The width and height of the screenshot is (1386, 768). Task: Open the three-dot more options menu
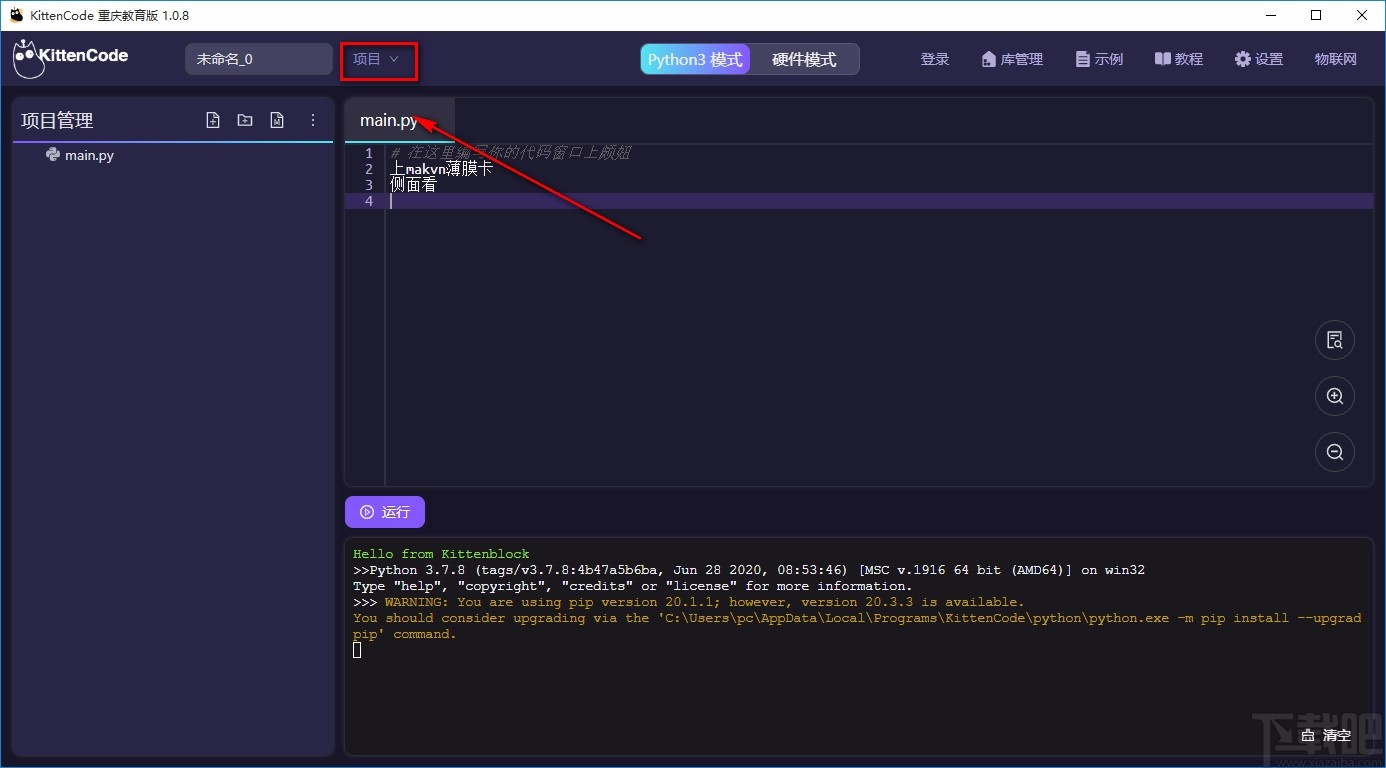(313, 120)
